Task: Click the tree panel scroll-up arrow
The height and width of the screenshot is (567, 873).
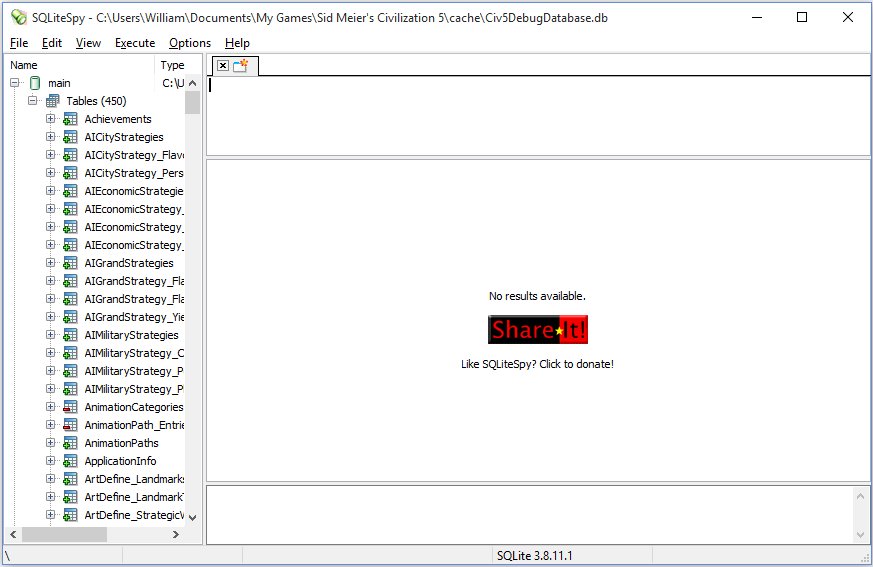Action: point(193,83)
